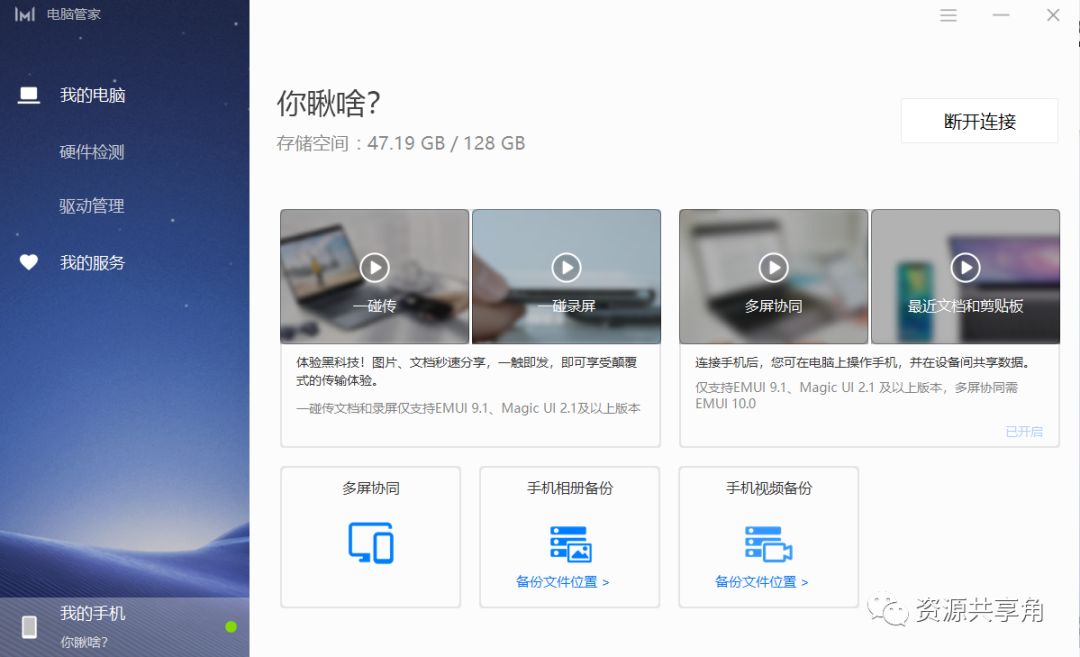Image resolution: width=1080 pixels, height=657 pixels.
Task: Click the 仅支持EMUI 9.1 compatibility note
Action: point(856,395)
